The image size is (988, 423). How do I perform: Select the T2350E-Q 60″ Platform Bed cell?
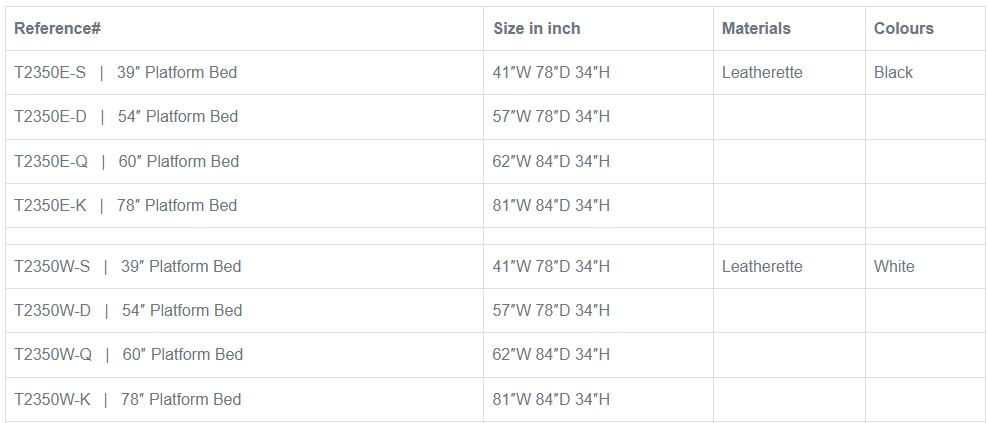126,161
